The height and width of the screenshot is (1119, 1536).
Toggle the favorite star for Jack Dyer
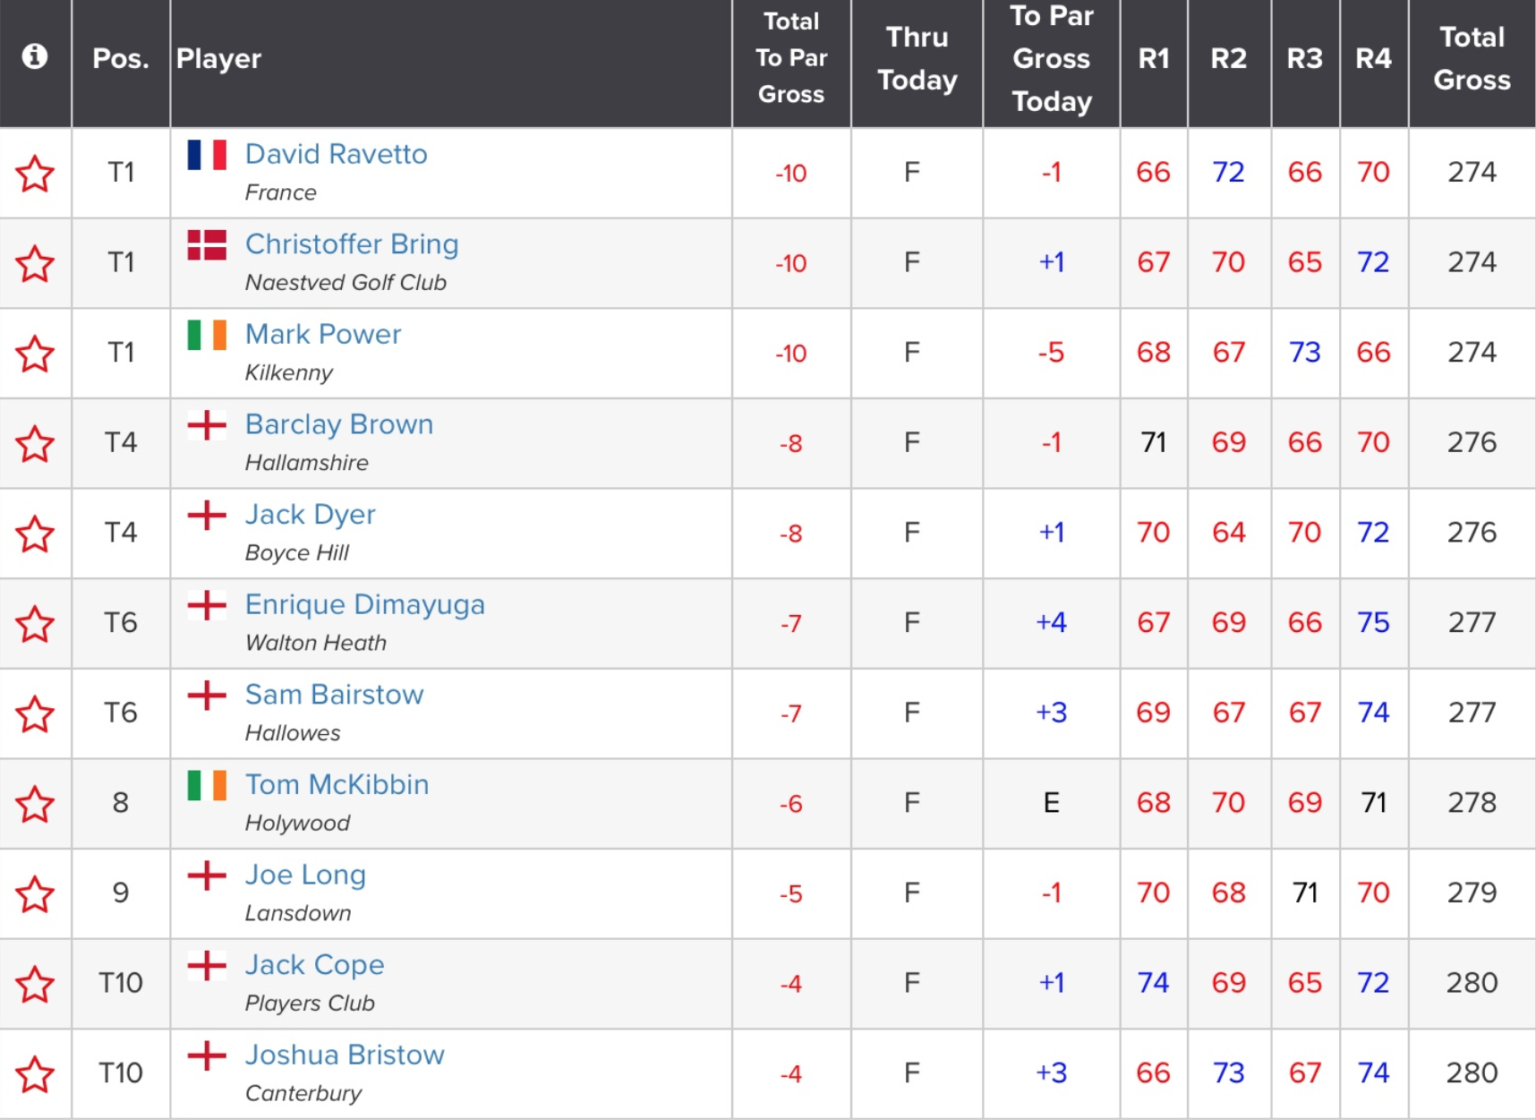point(36,533)
